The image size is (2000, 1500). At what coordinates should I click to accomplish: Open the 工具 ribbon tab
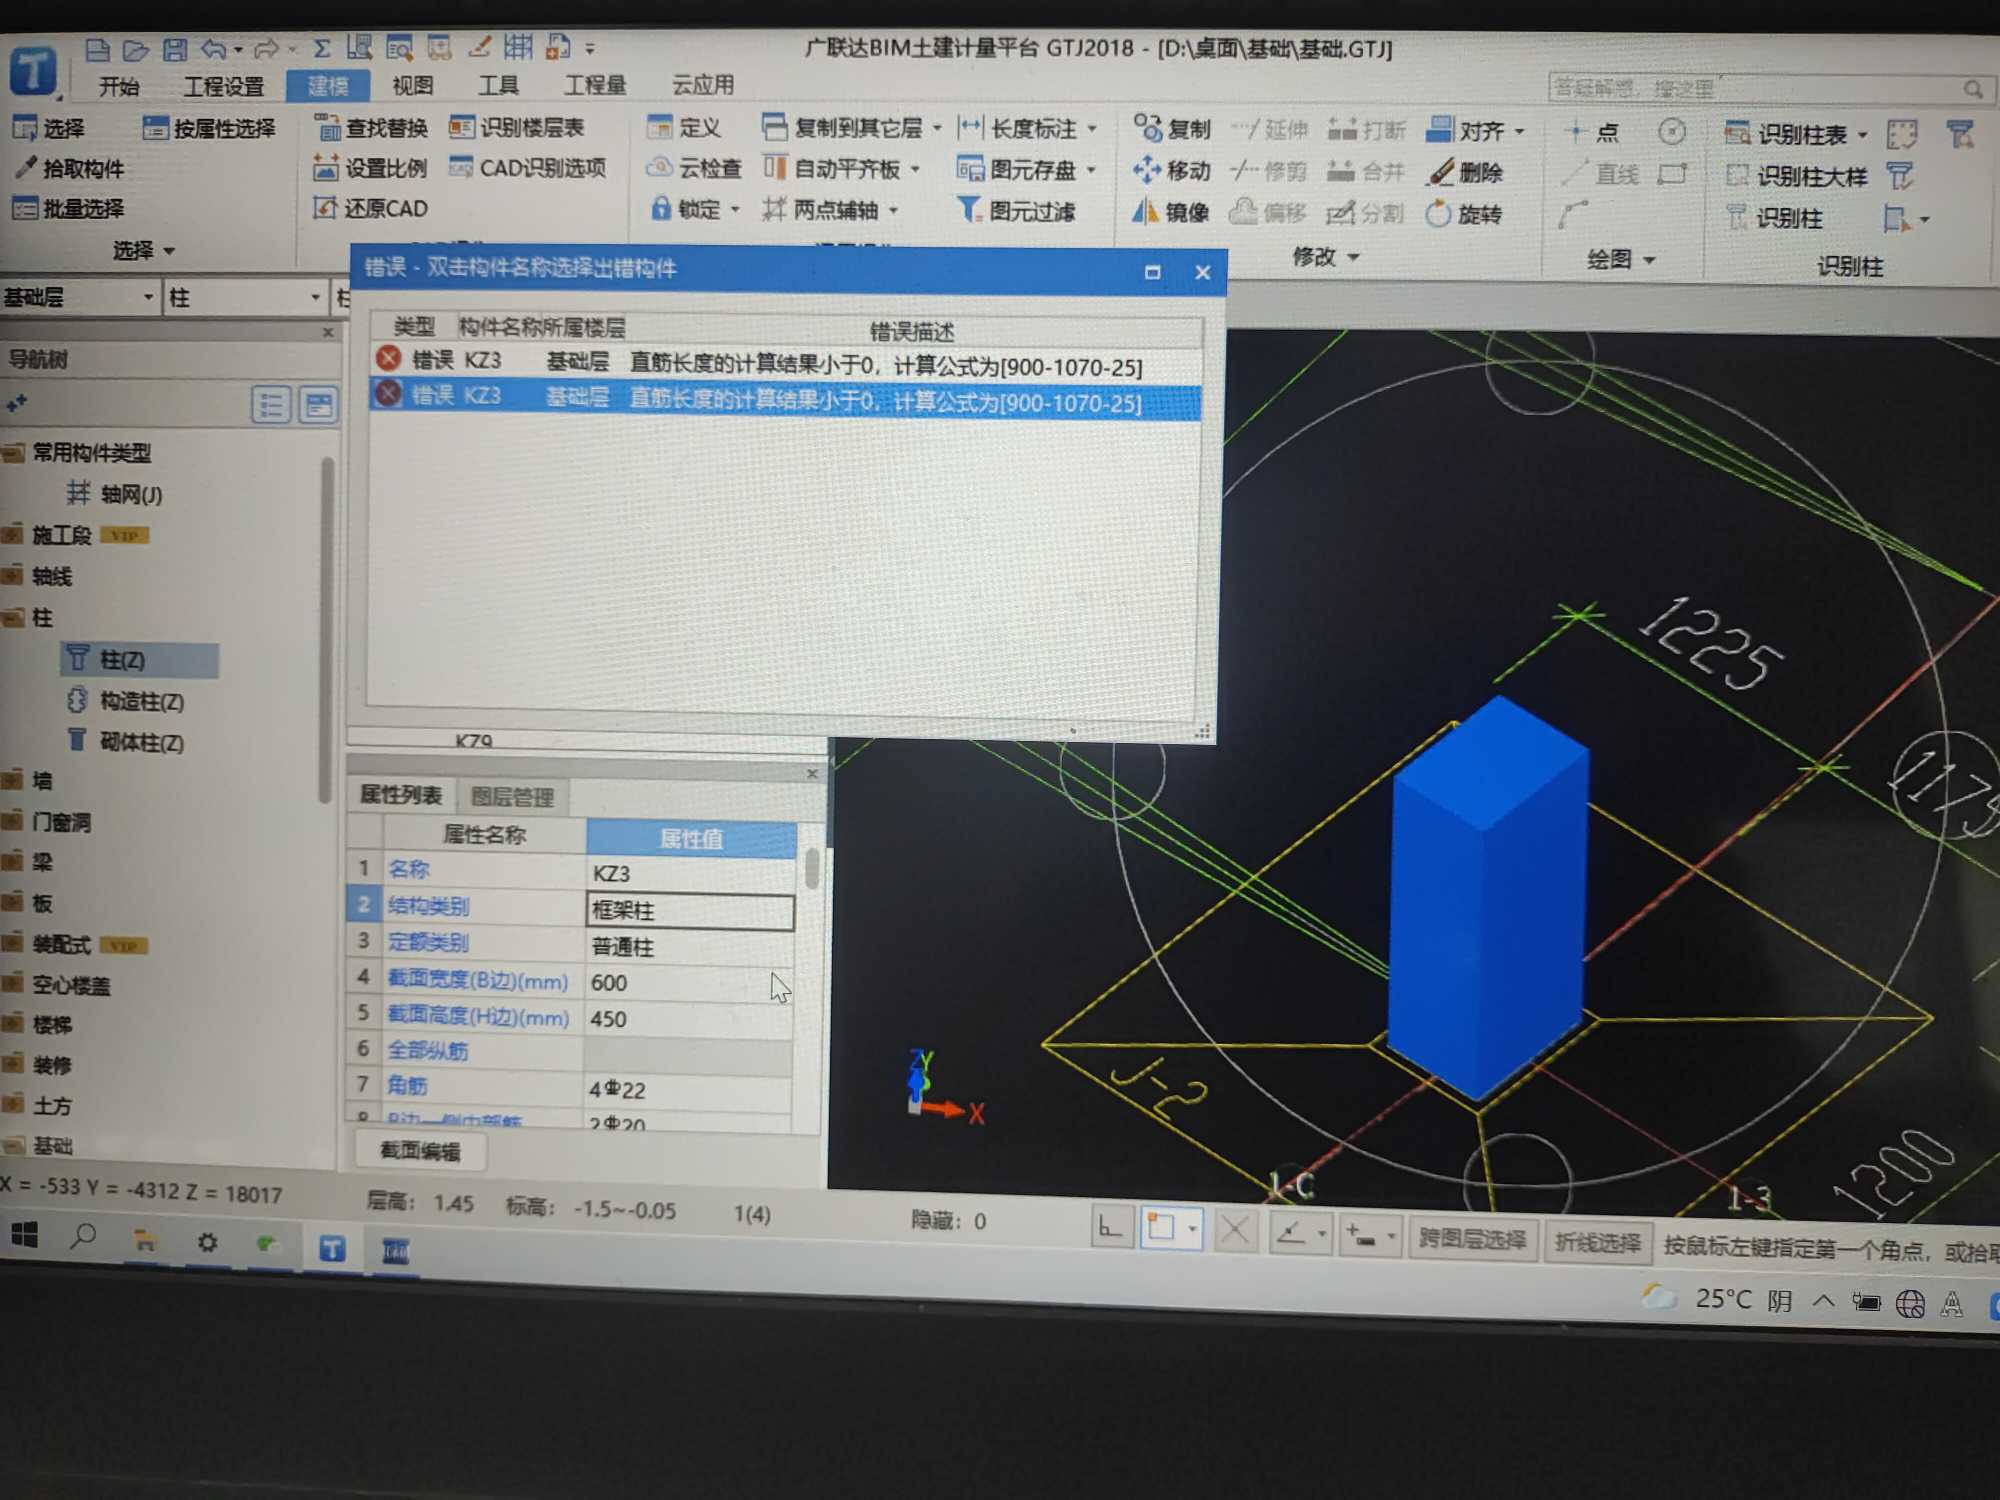click(498, 86)
